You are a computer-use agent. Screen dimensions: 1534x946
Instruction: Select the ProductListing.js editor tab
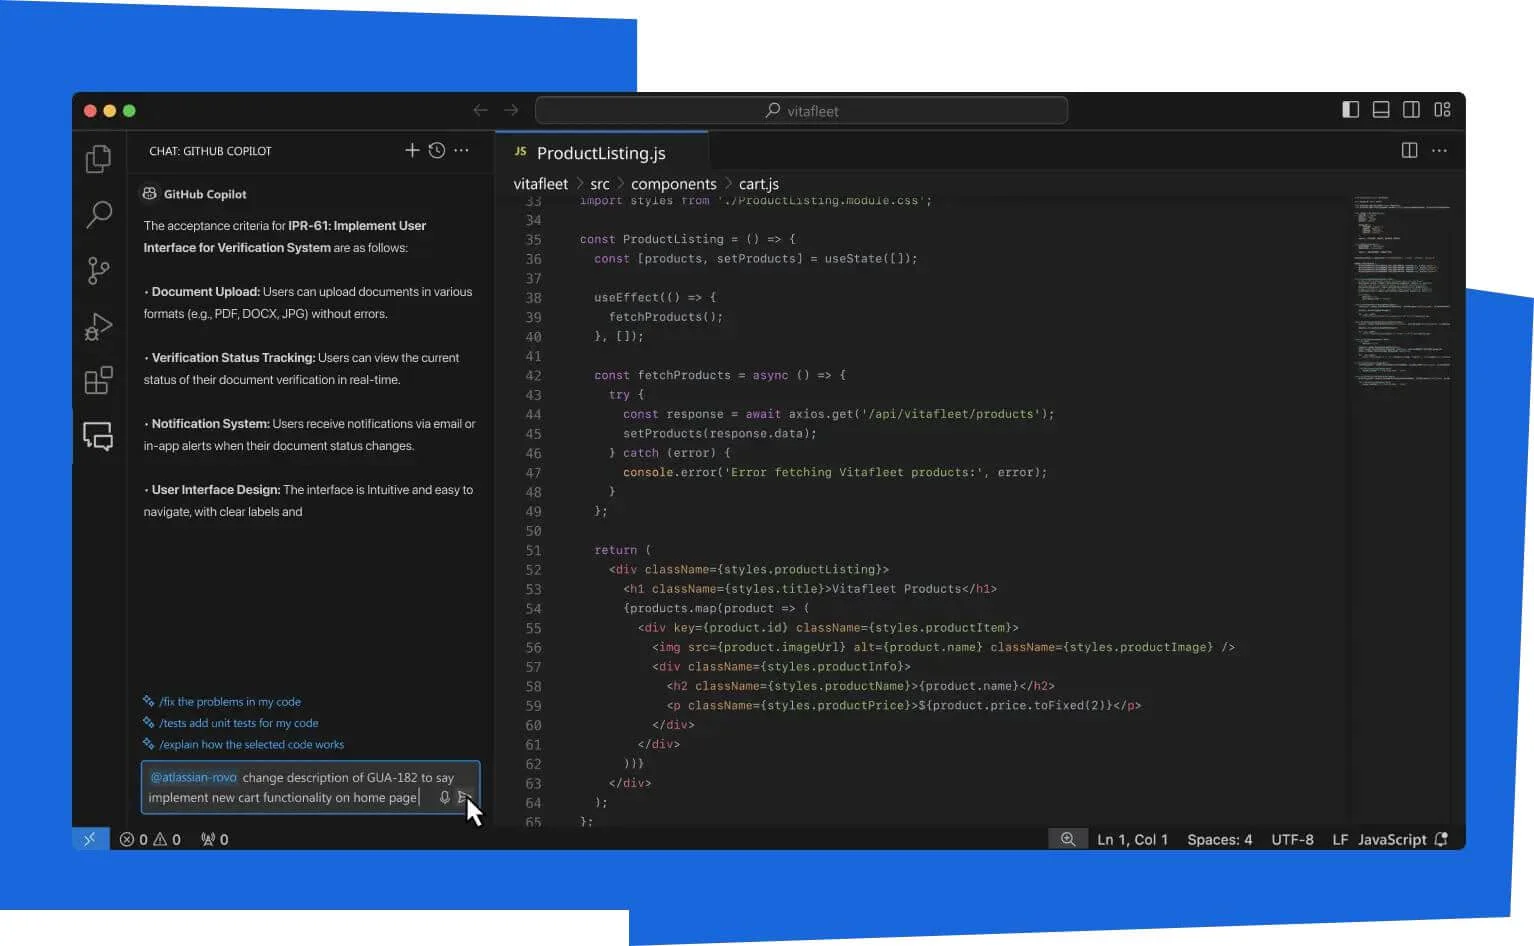click(600, 153)
